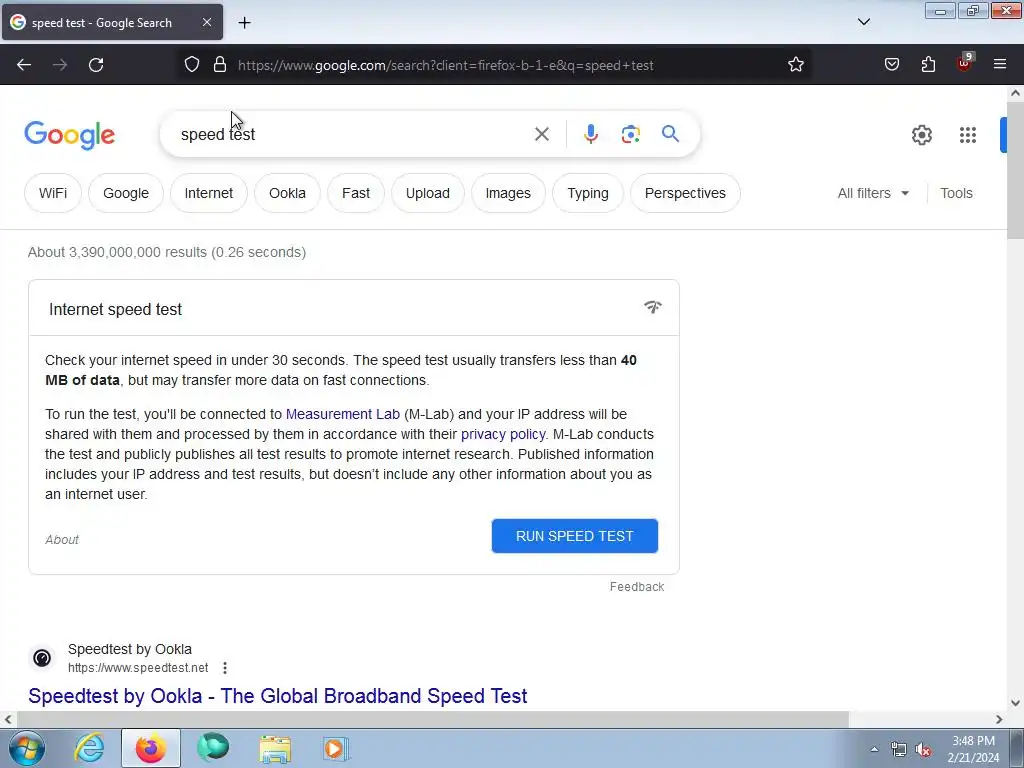The height and width of the screenshot is (768, 1024).
Task: Start search by voice microphone
Action: pyautogui.click(x=590, y=134)
